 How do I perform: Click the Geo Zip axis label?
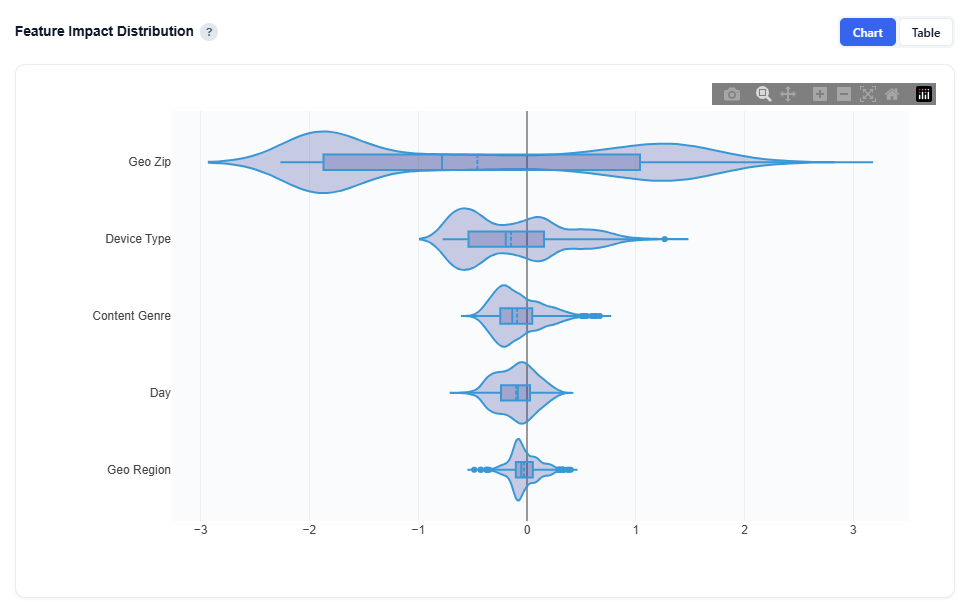pos(150,162)
